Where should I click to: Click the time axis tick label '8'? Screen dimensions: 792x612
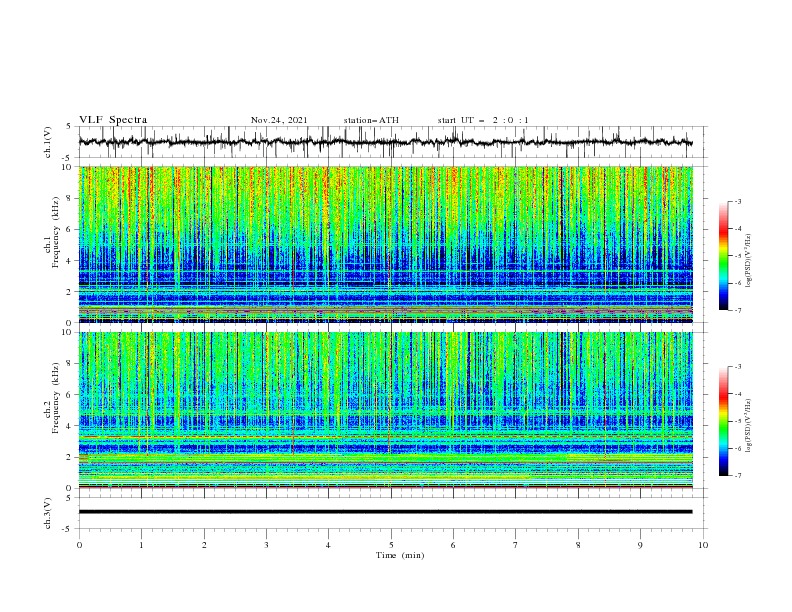tap(578, 545)
